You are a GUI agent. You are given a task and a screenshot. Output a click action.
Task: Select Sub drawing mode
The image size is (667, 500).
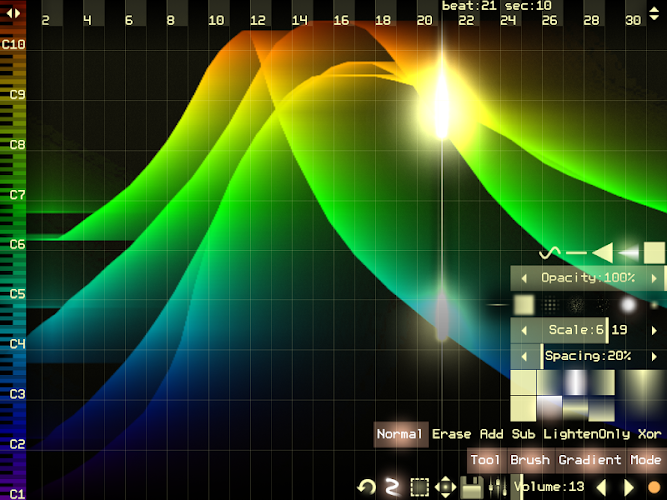coord(523,434)
